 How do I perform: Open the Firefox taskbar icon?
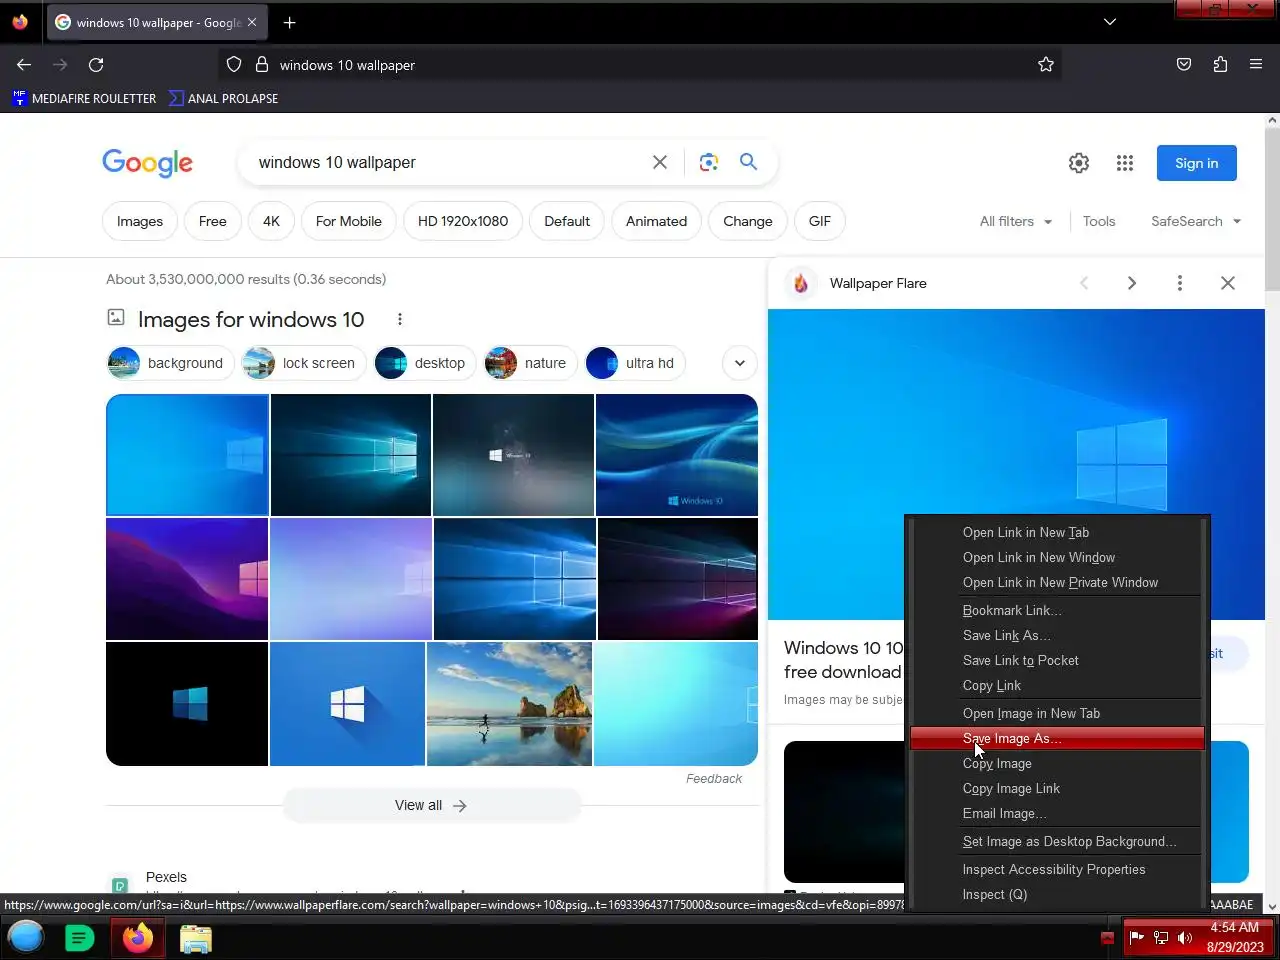(138, 938)
